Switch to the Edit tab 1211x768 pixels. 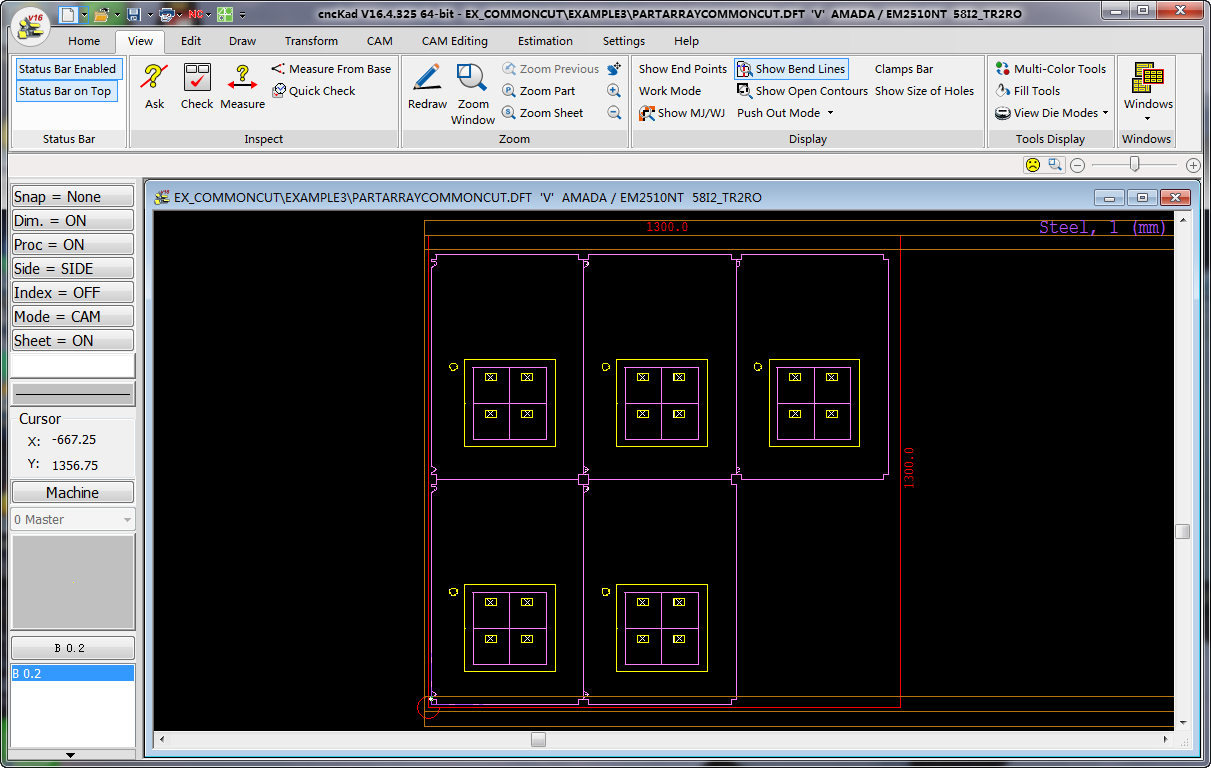coord(191,41)
